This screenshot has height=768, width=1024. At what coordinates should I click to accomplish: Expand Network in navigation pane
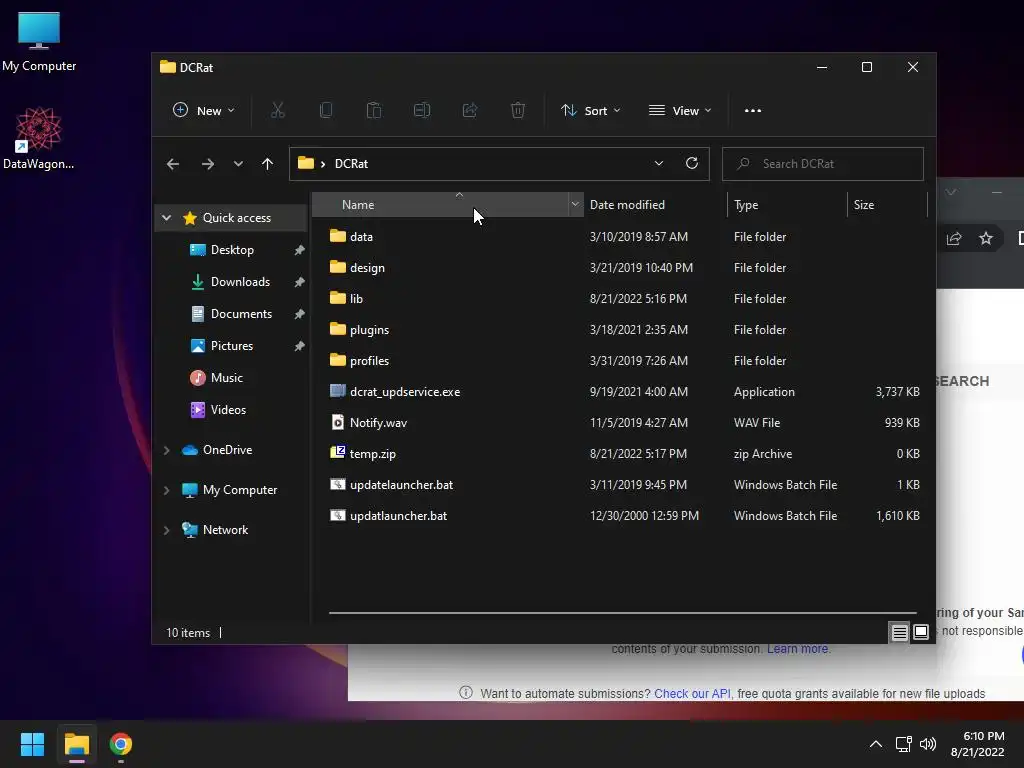[x=167, y=530]
